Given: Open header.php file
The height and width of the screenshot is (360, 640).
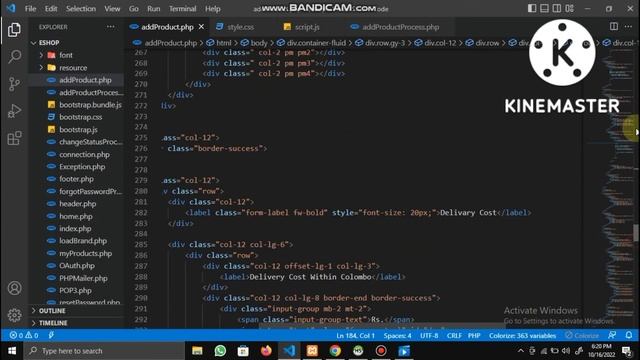Looking at the screenshot, I should click(78, 204).
